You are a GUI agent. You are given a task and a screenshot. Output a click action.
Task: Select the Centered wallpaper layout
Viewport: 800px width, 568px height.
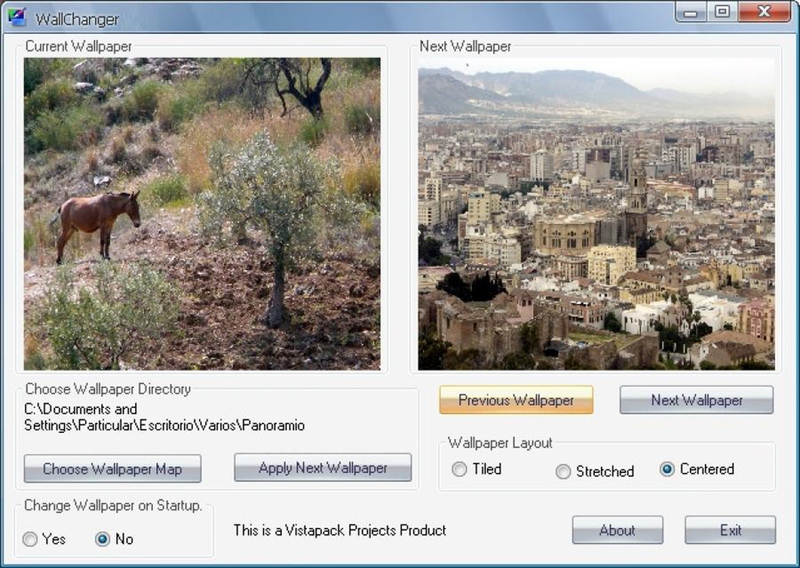[x=667, y=469]
